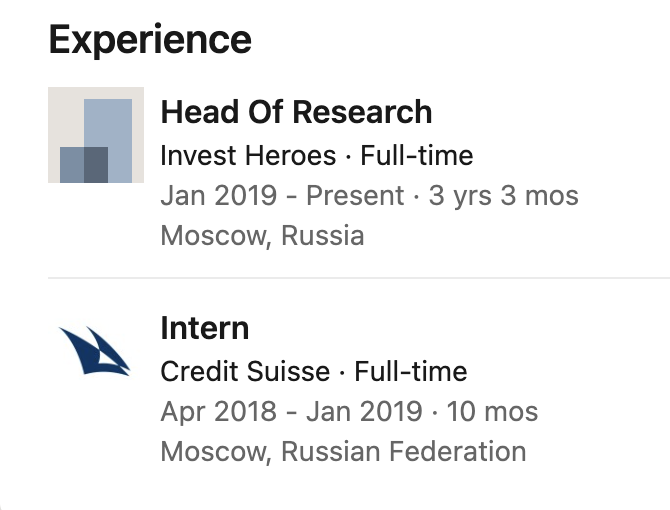Click the Credit Suisse sail logo
The width and height of the screenshot is (670, 510).
tap(95, 351)
